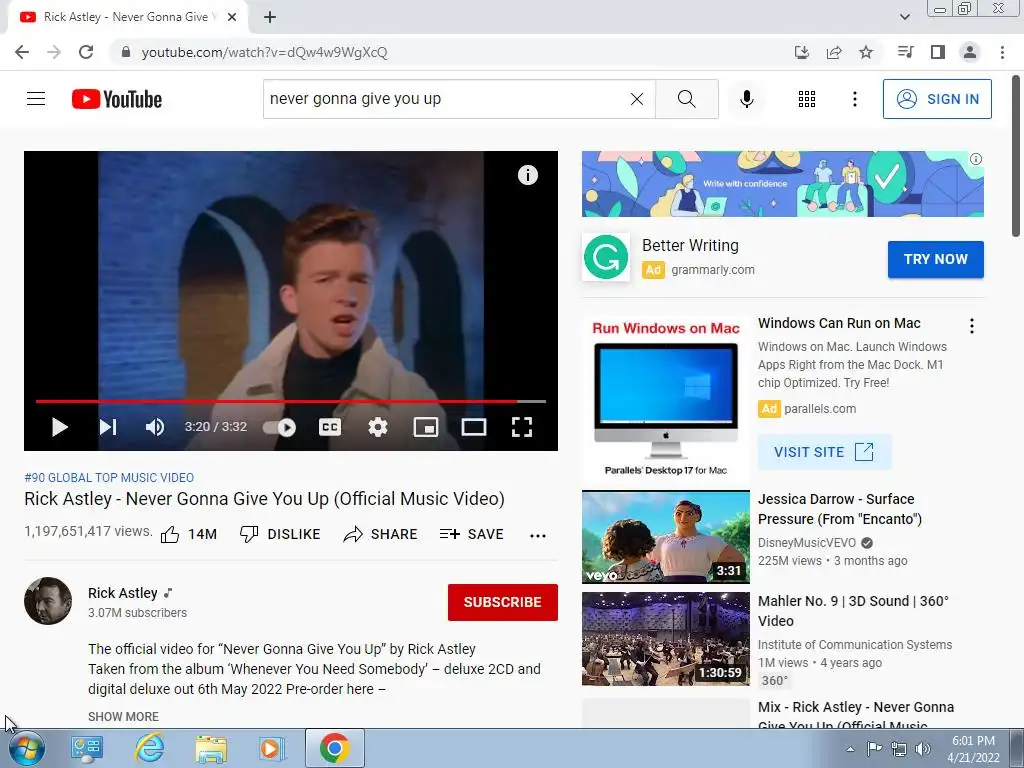Open a new browser tab
This screenshot has height=768, width=1024.
[x=270, y=17]
